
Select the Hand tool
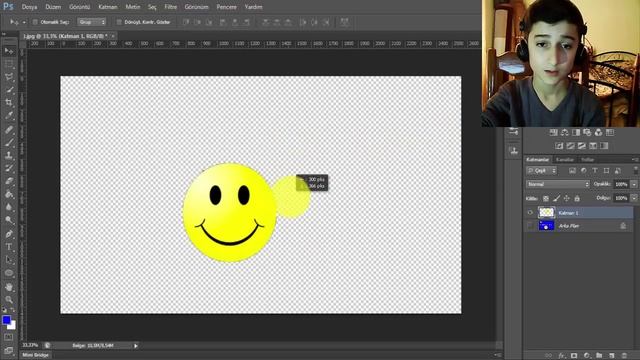9,287
